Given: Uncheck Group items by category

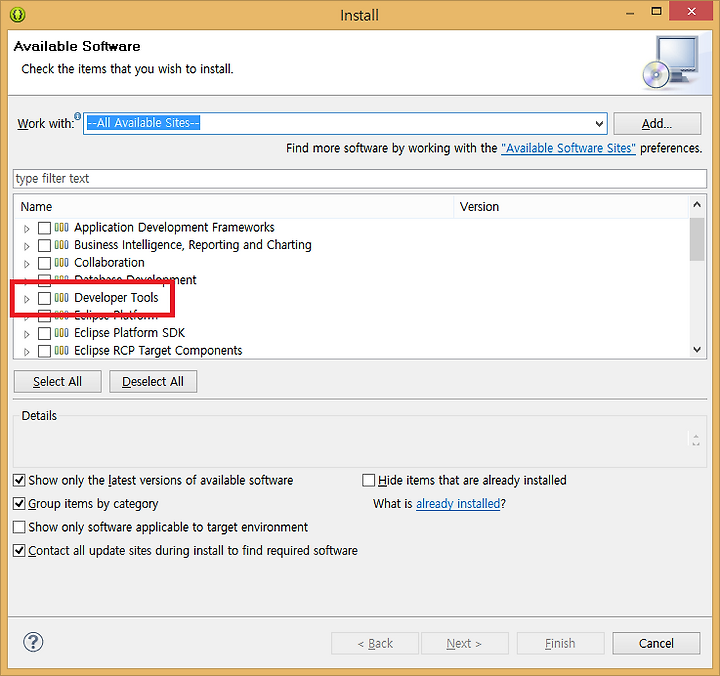Looking at the screenshot, I should coord(19,504).
